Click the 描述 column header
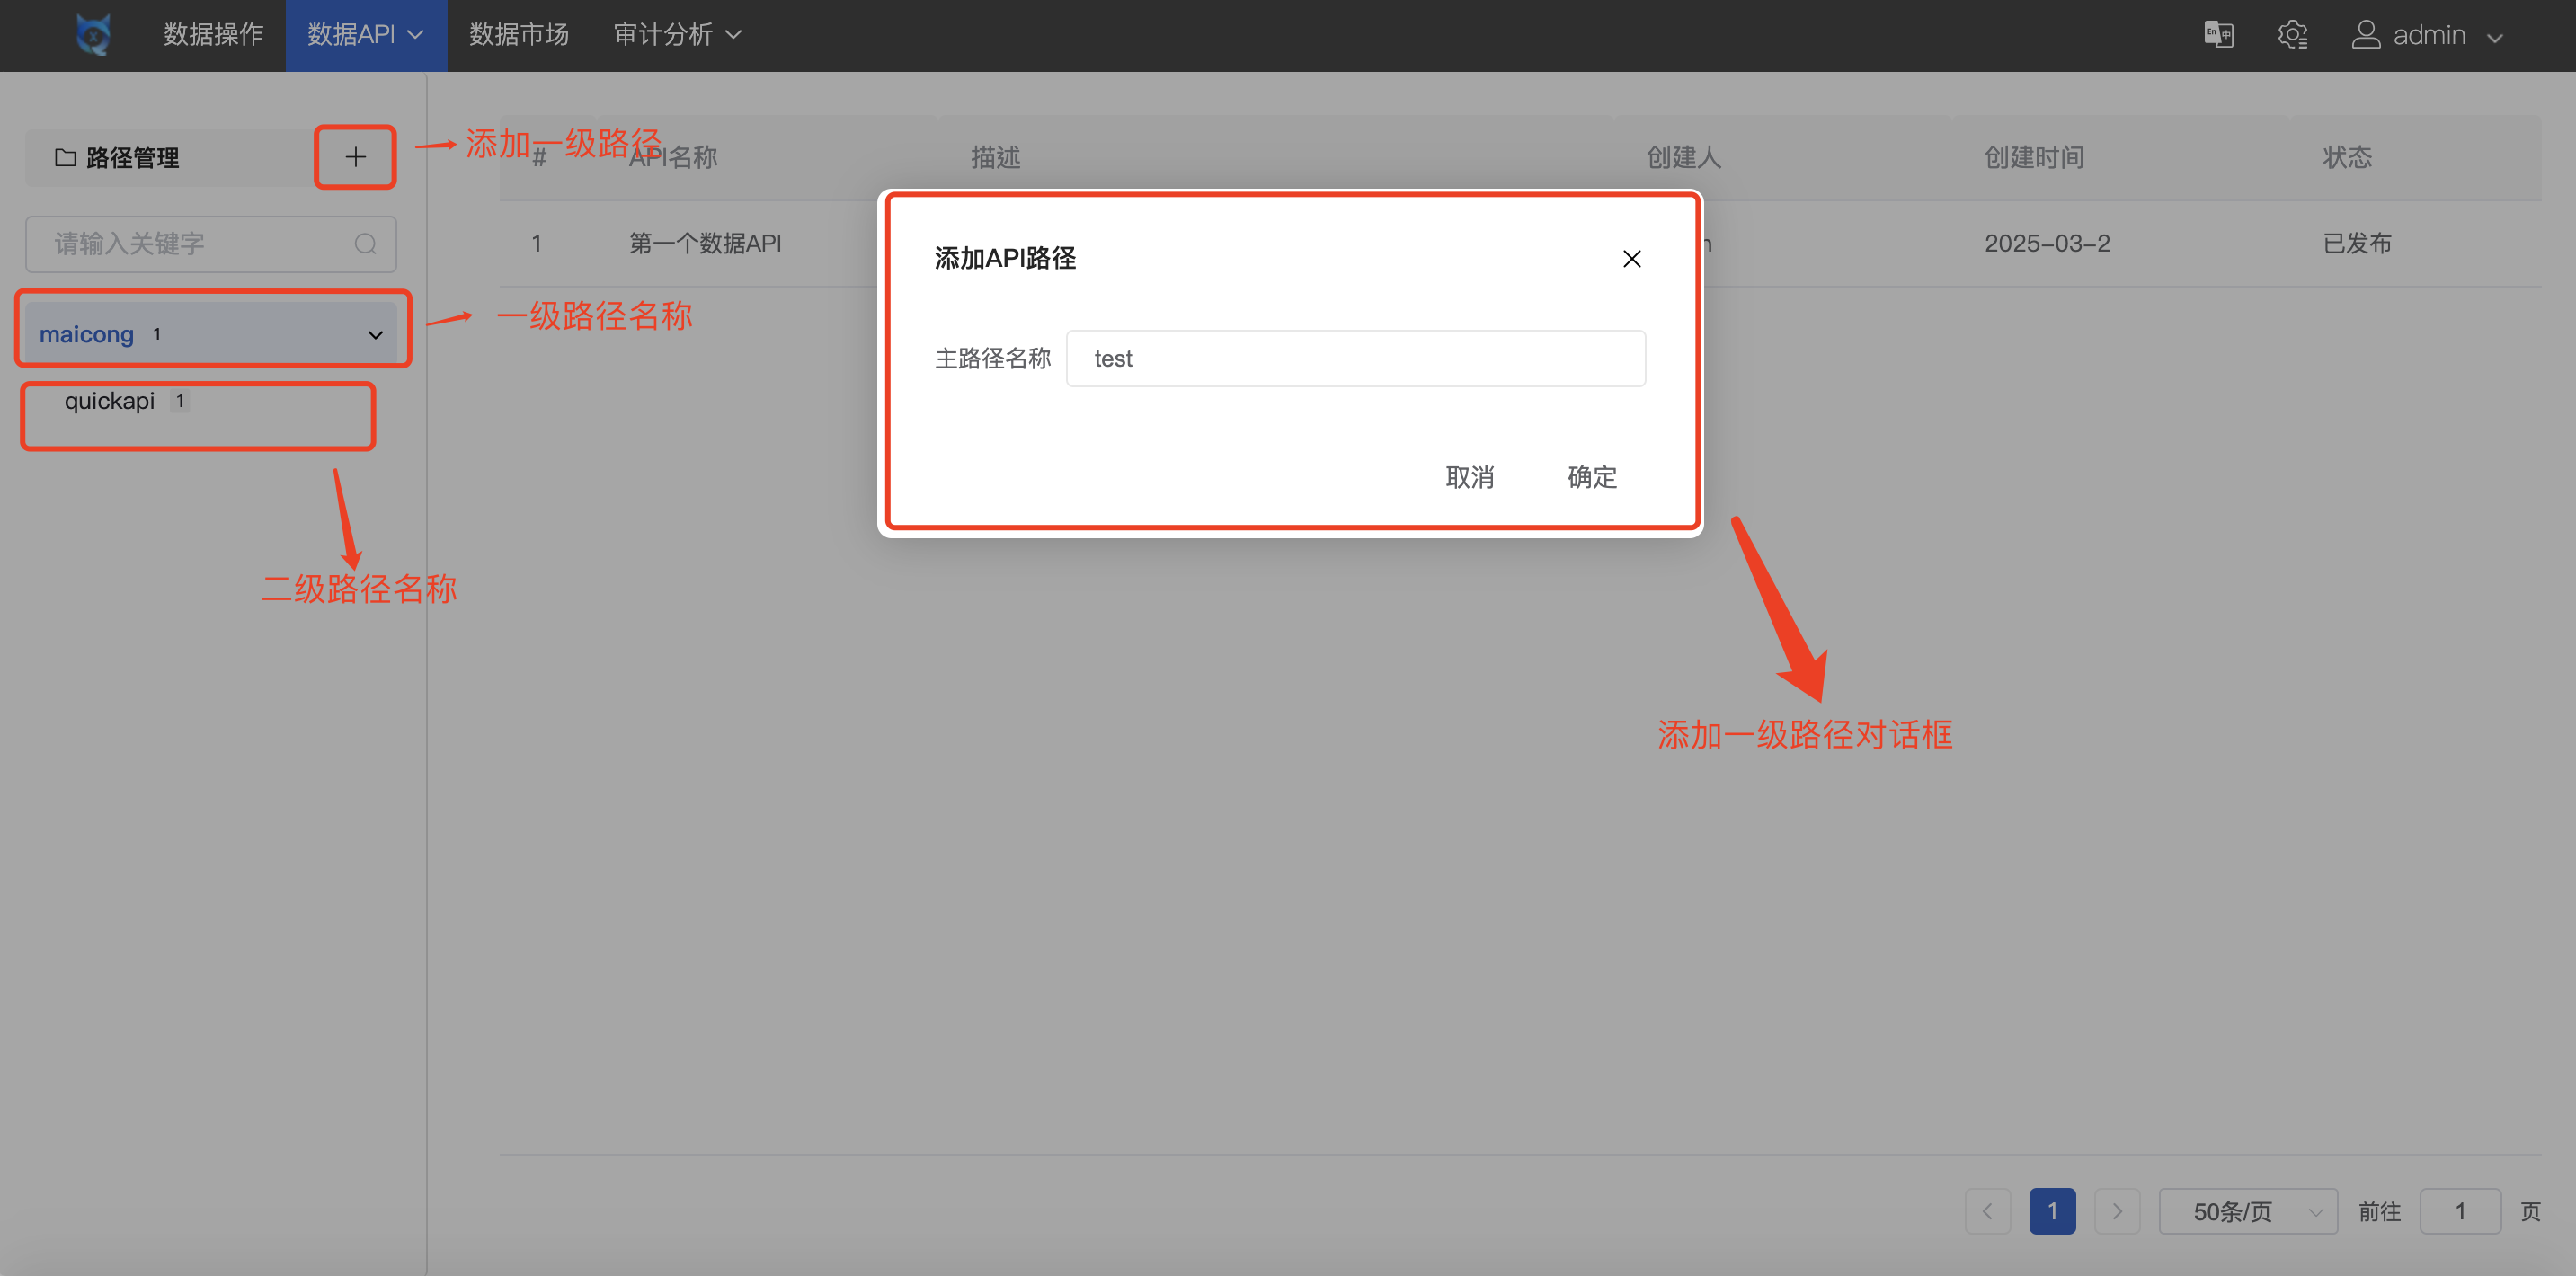This screenshot has width=2576, height=1276. point(995,158)
